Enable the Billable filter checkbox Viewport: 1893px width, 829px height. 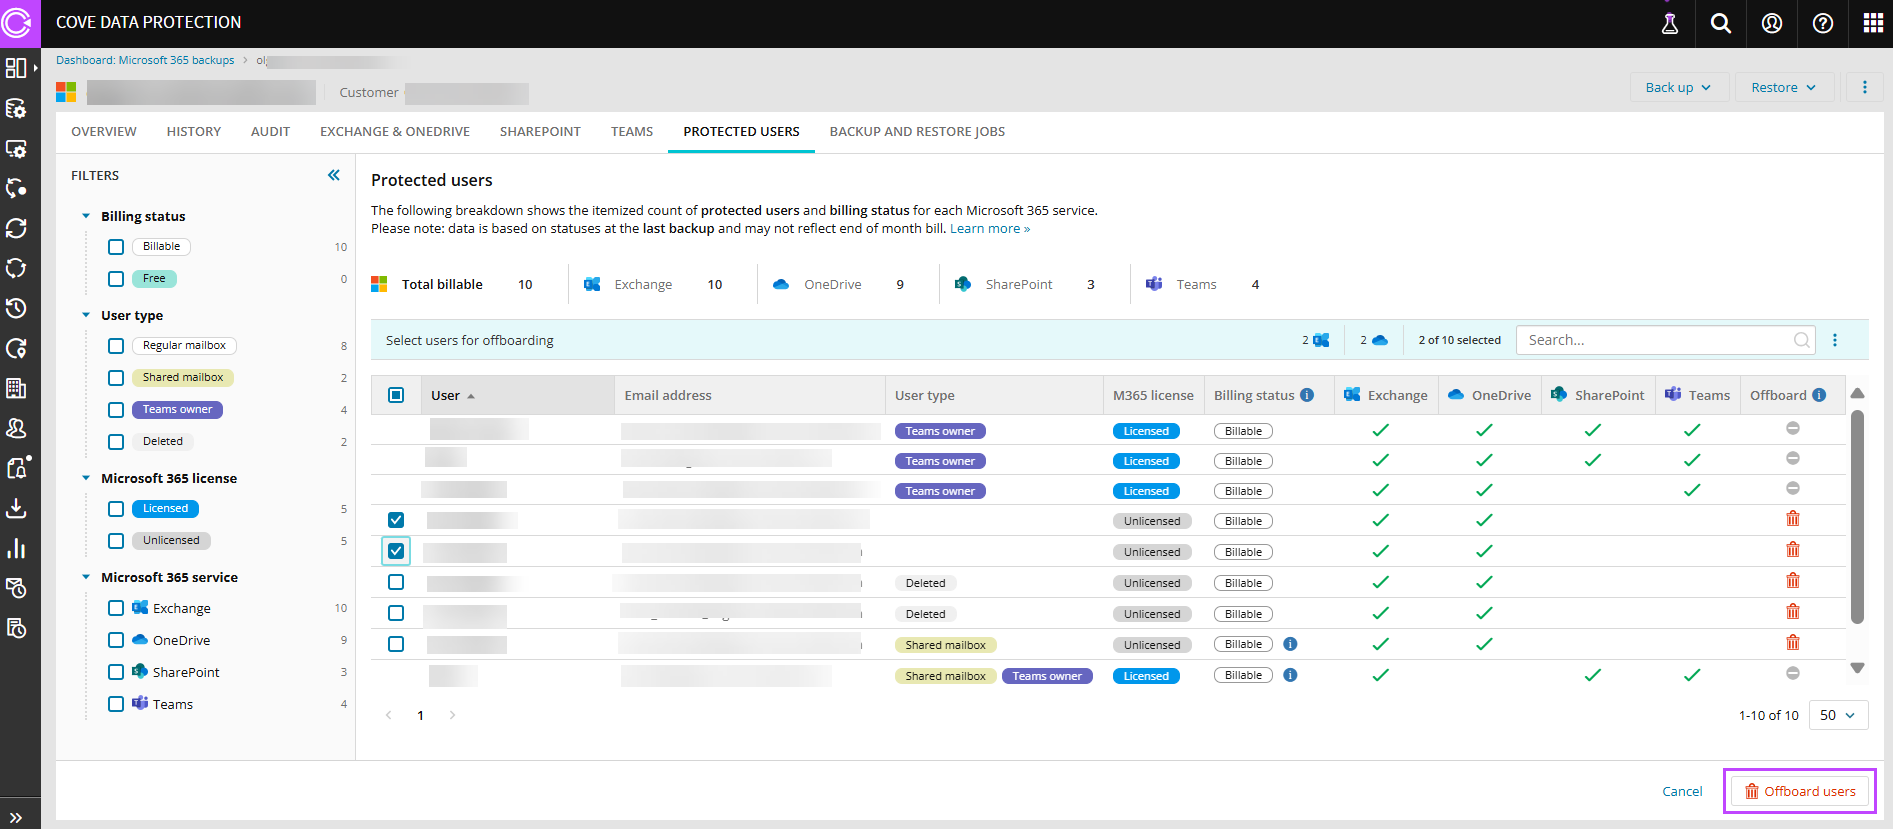116,247
